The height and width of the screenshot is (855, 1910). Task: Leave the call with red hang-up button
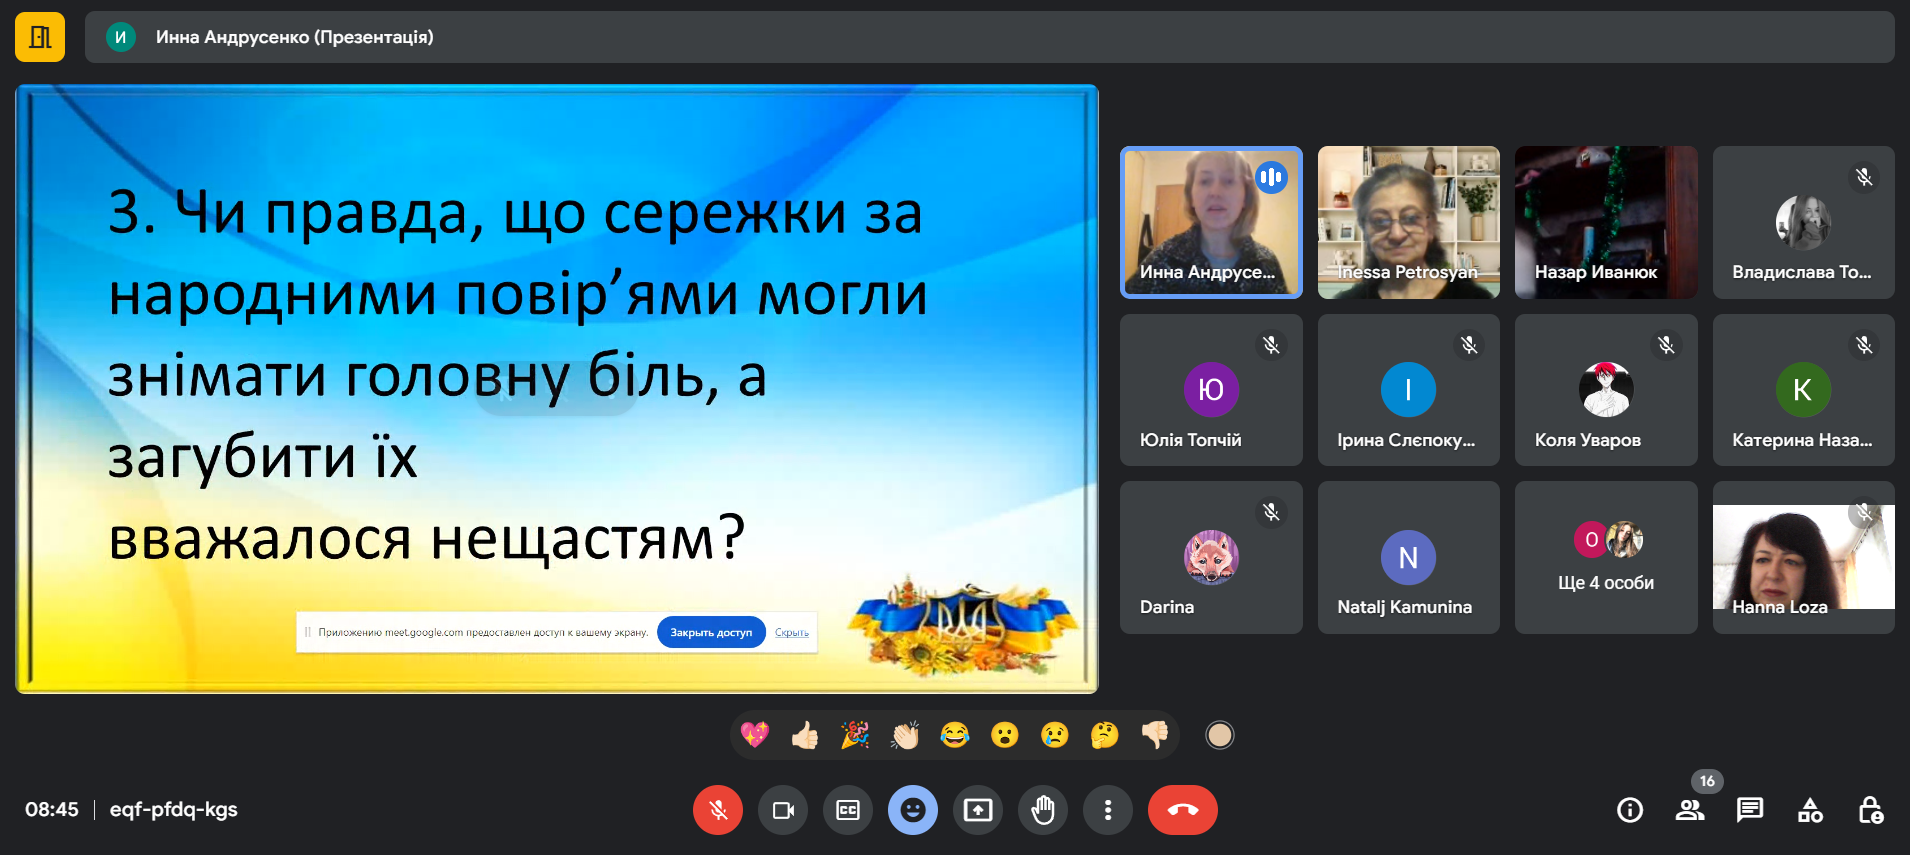point(1182,810)
